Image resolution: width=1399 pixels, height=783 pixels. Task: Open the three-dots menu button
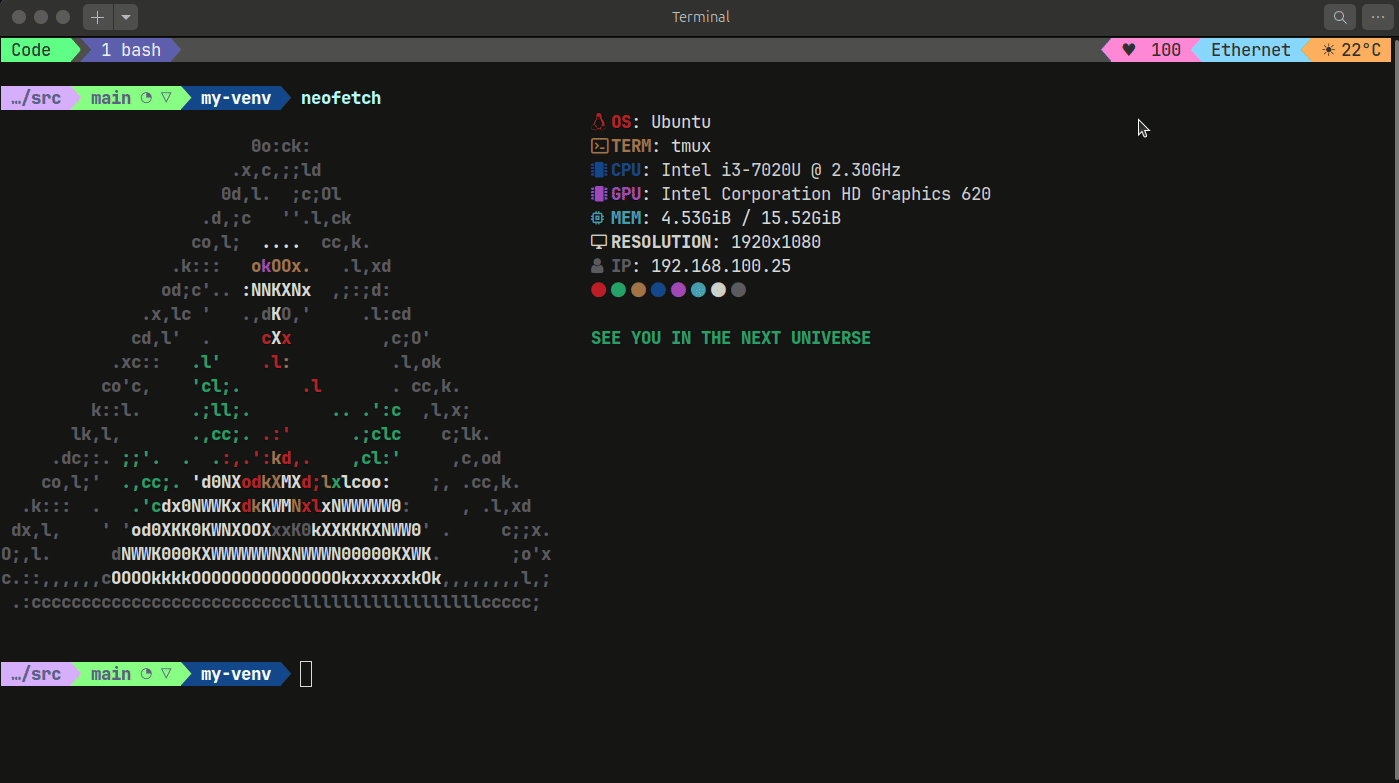pyautogui.click(x=1378, y=17)
